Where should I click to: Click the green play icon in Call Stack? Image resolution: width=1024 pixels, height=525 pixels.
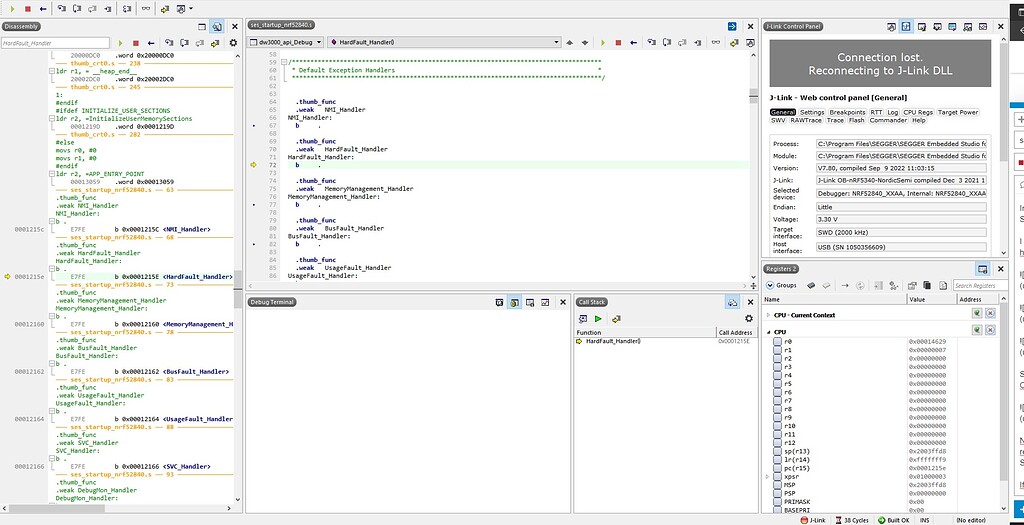point(598,318)
